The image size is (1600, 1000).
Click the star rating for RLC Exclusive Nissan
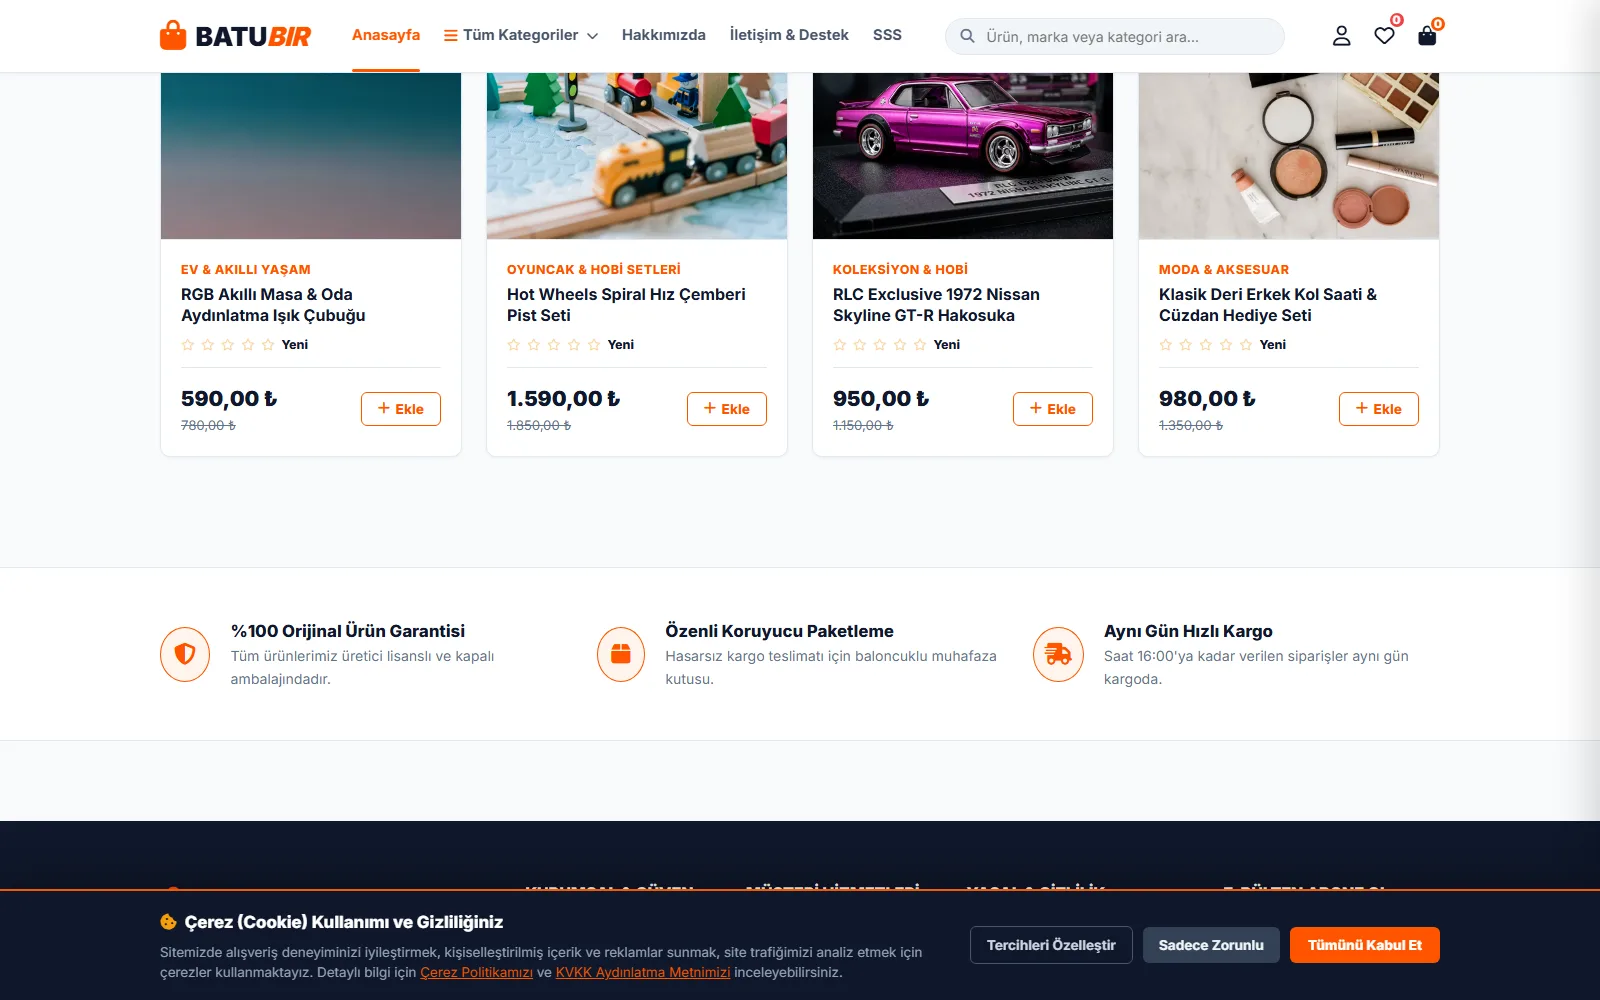[x=880, y=345]
